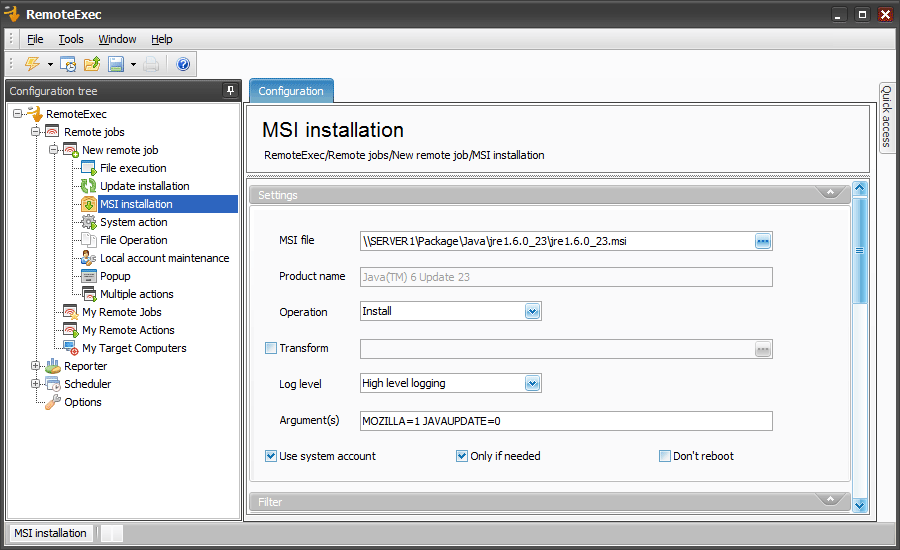Click the My Target Computers icon

pos(71,348)
